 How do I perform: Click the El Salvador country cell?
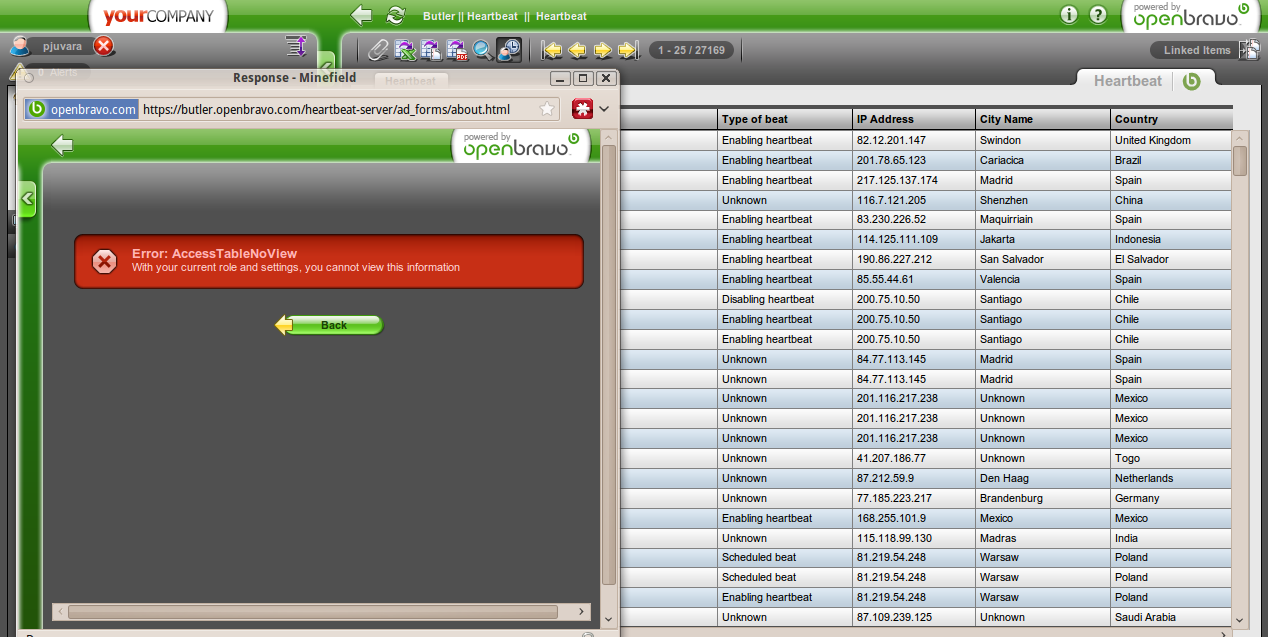pyautogui.click(x=1171, y=259)
